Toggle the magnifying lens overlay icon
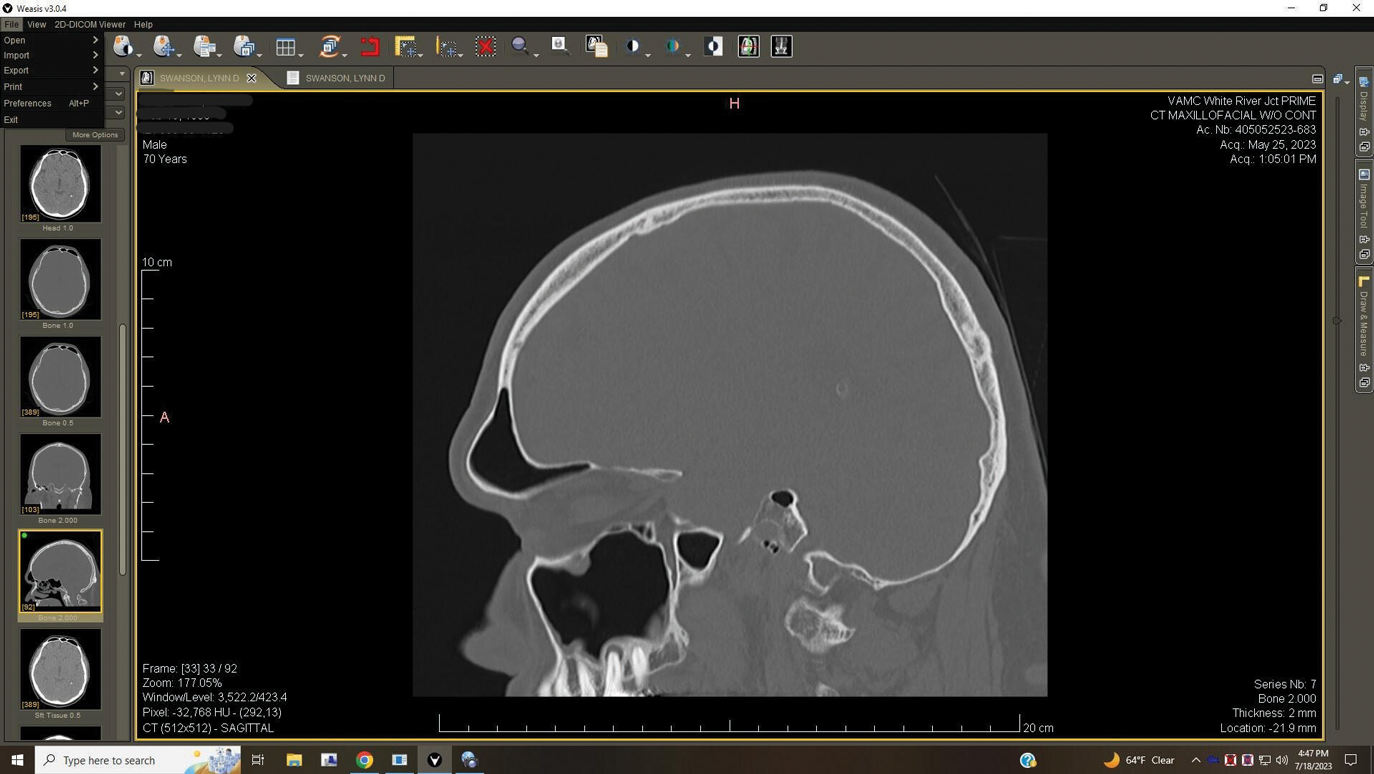 point(560,45)
